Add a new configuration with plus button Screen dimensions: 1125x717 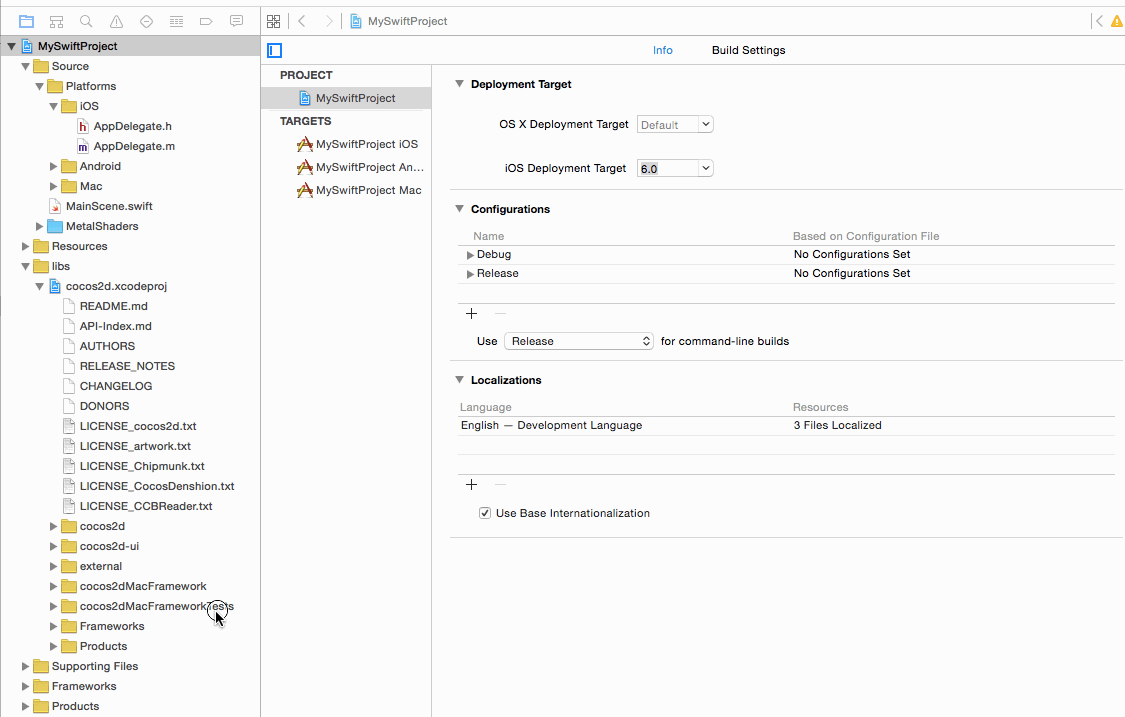click(471, 314)
